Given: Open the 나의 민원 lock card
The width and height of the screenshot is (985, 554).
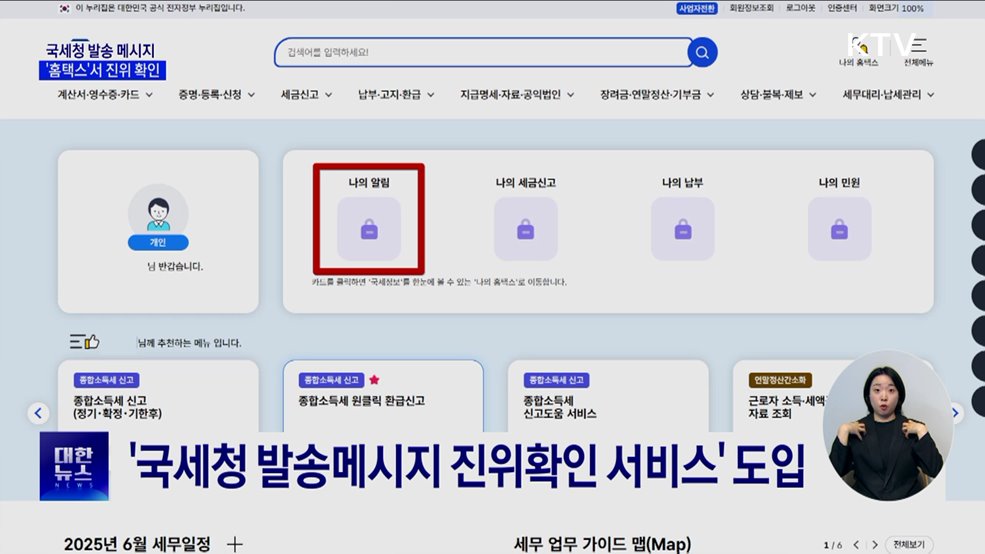Looking at the screenshot, I should pyautogui.click(x=839, y=229).
